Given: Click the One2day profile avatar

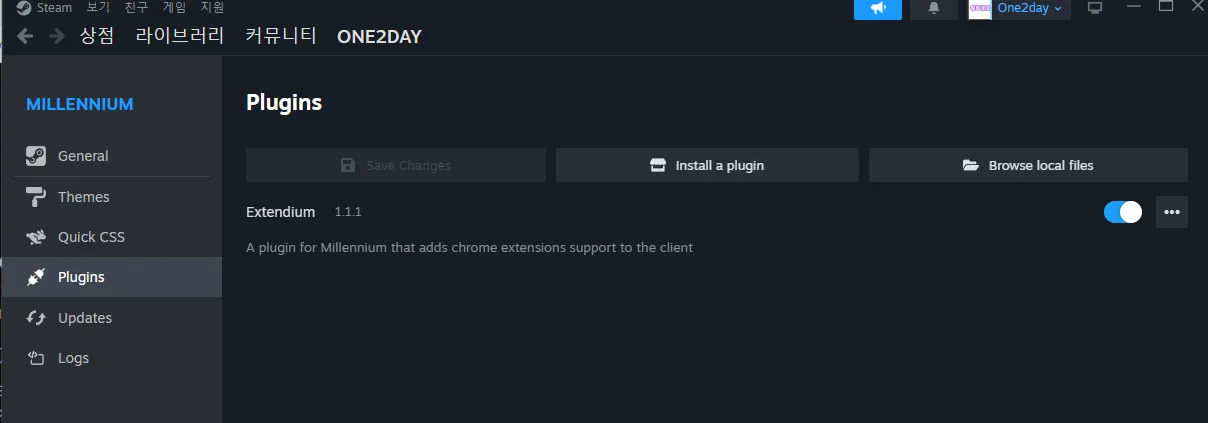Looking at the screenshot, I should (980, 9).
